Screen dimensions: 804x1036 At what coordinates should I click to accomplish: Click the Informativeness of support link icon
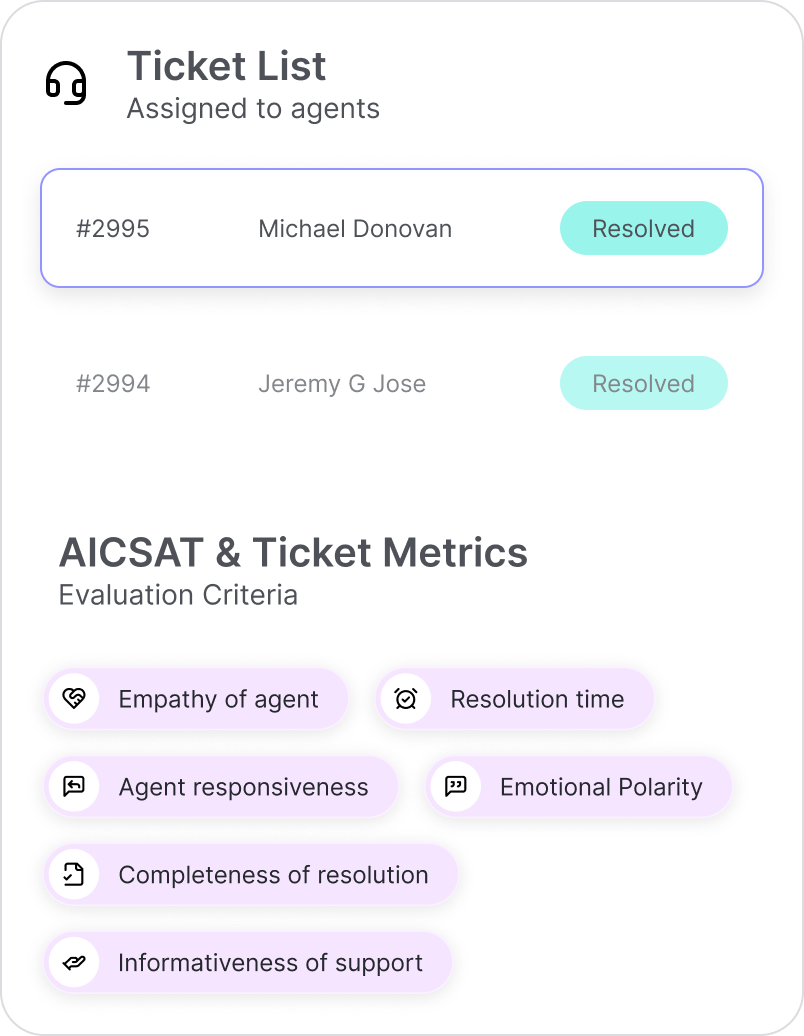[x=74, y=962]
